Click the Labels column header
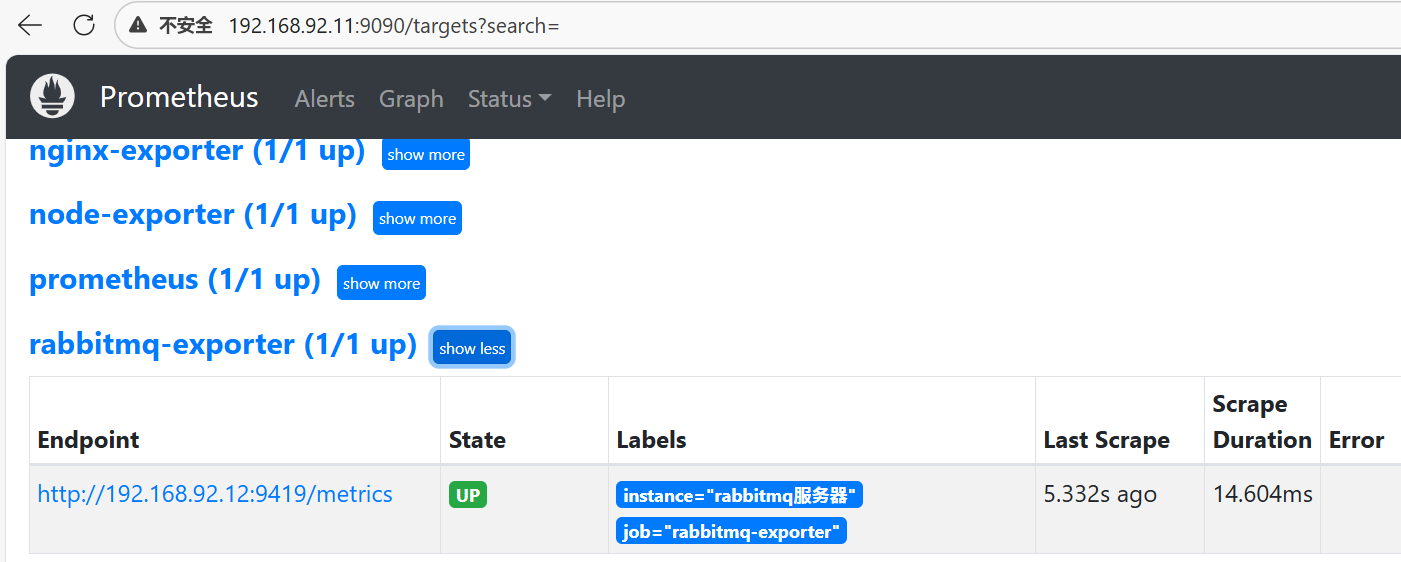This screenshot has height=562, width=1401. click(651, 440)
